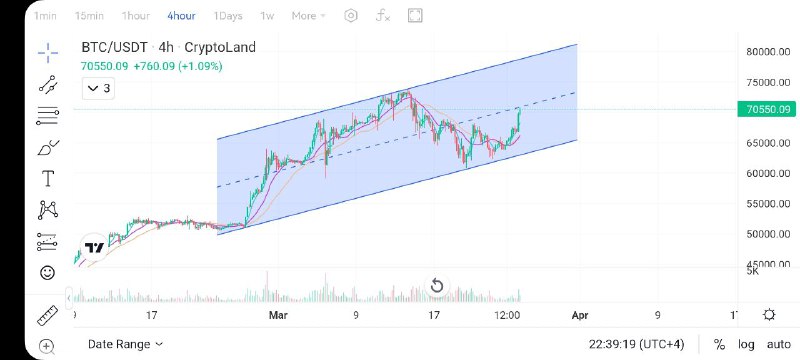The height and width of the screenshot is (360, 800).
Task: Expand the More timeframes dropdown
Action: [x=308, y=16]
